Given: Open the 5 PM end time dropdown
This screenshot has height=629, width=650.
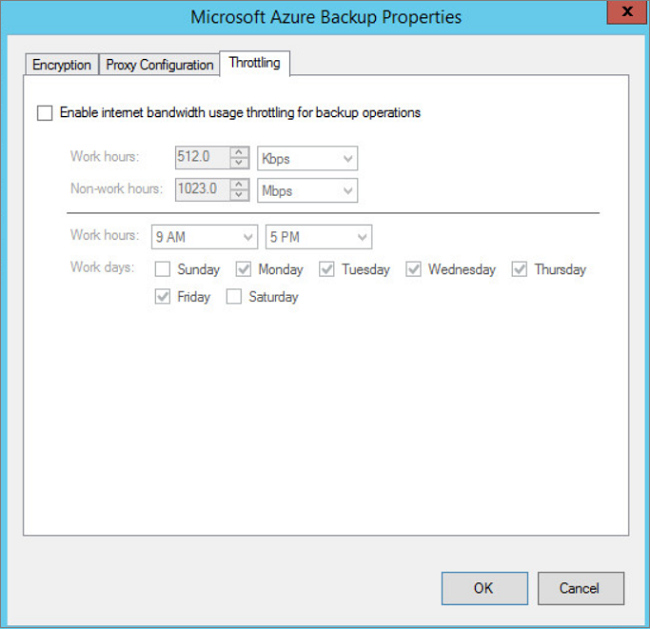Looking at the screenshot, I should [319, 237].
